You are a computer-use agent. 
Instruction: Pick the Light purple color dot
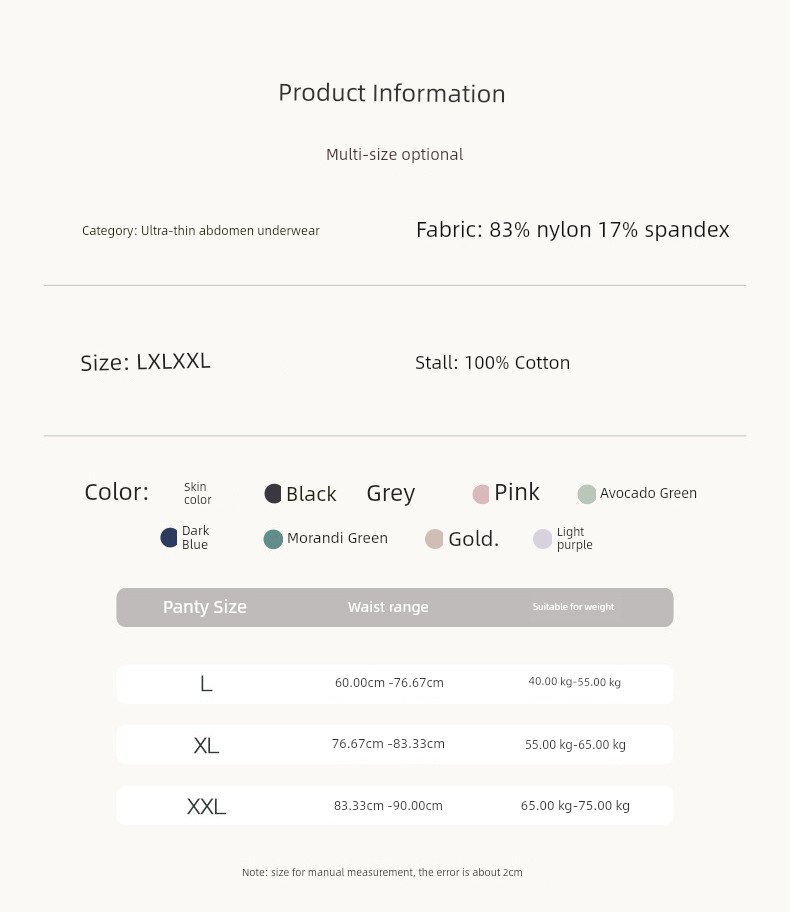tap(542, 539)
